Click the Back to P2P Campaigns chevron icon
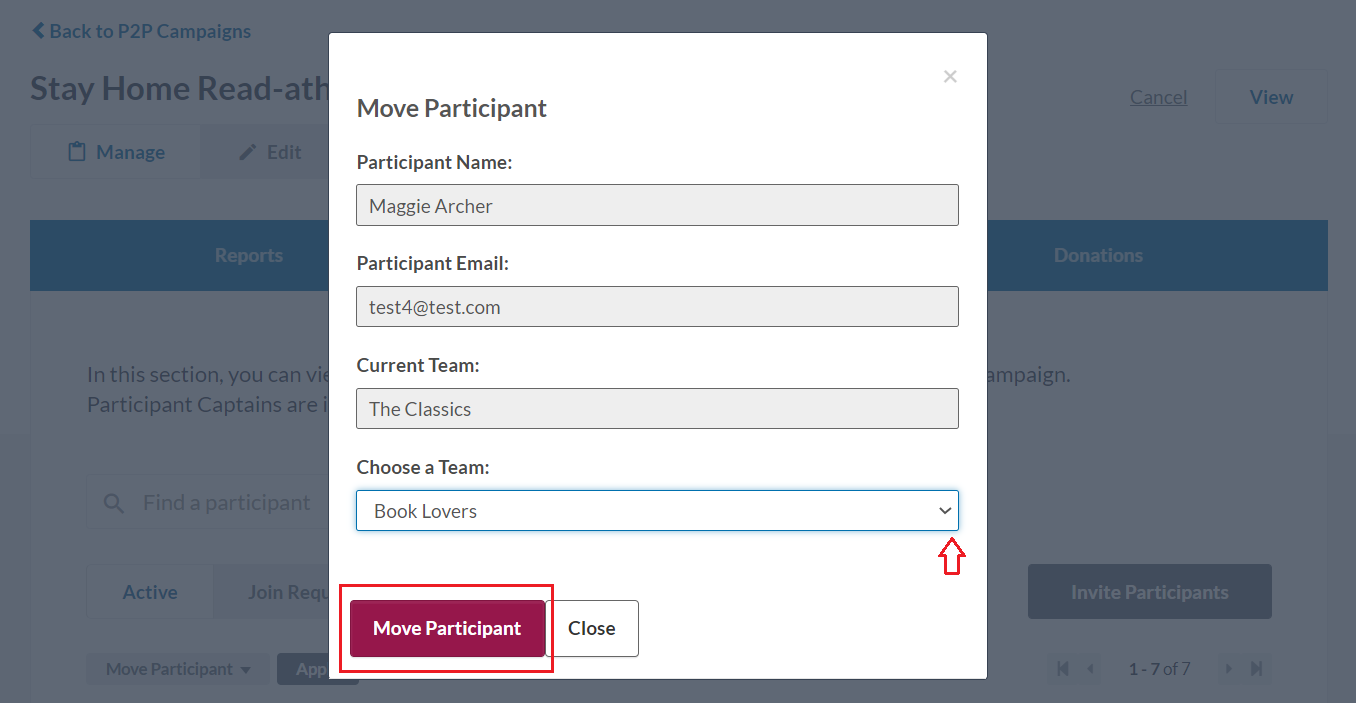The height and width of the screenshot is (703, 1356). pyautogui.click(x=38, y=31)
